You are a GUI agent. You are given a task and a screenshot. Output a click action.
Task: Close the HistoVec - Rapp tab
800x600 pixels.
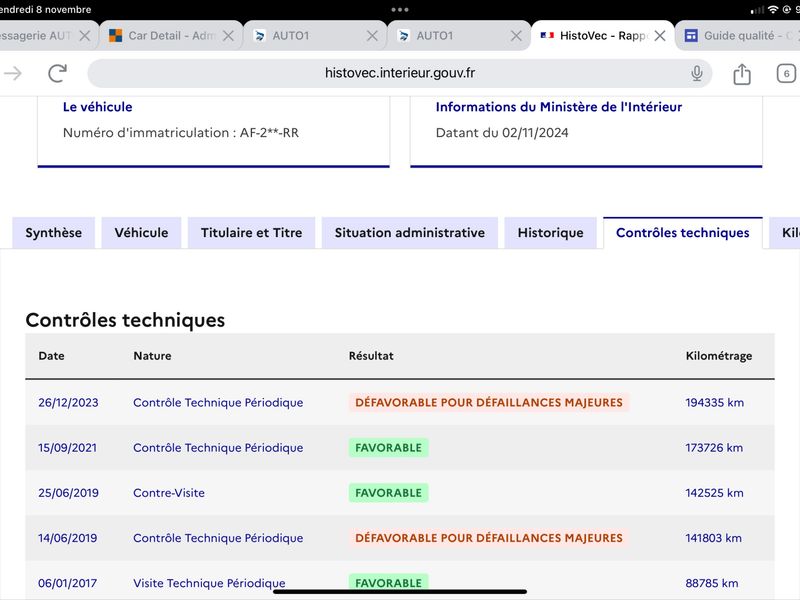(660, 36)
